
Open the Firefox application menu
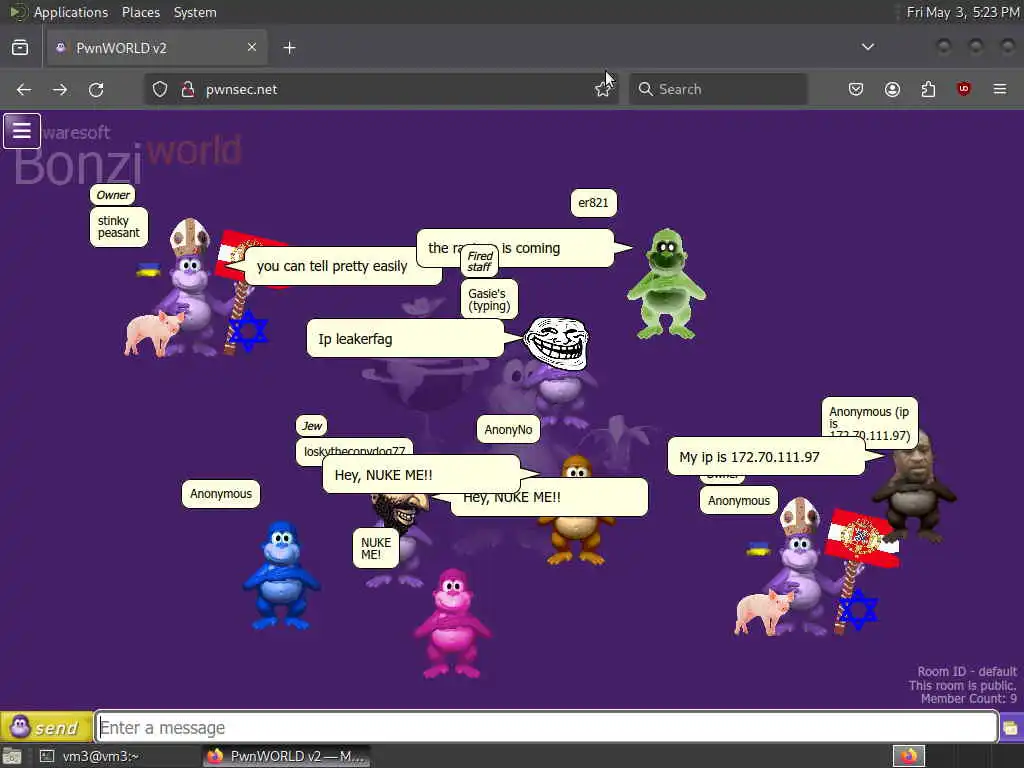click(x=999, y=89)
